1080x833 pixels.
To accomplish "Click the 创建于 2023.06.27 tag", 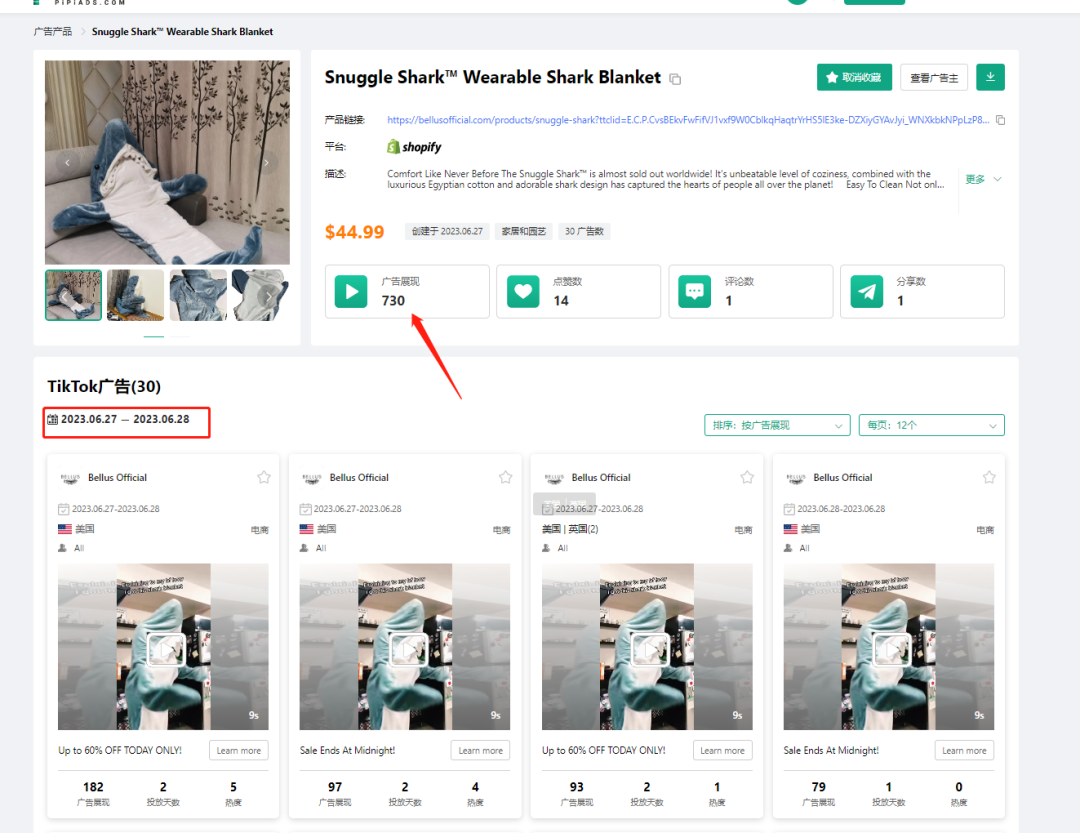I will tap(447, 232).
